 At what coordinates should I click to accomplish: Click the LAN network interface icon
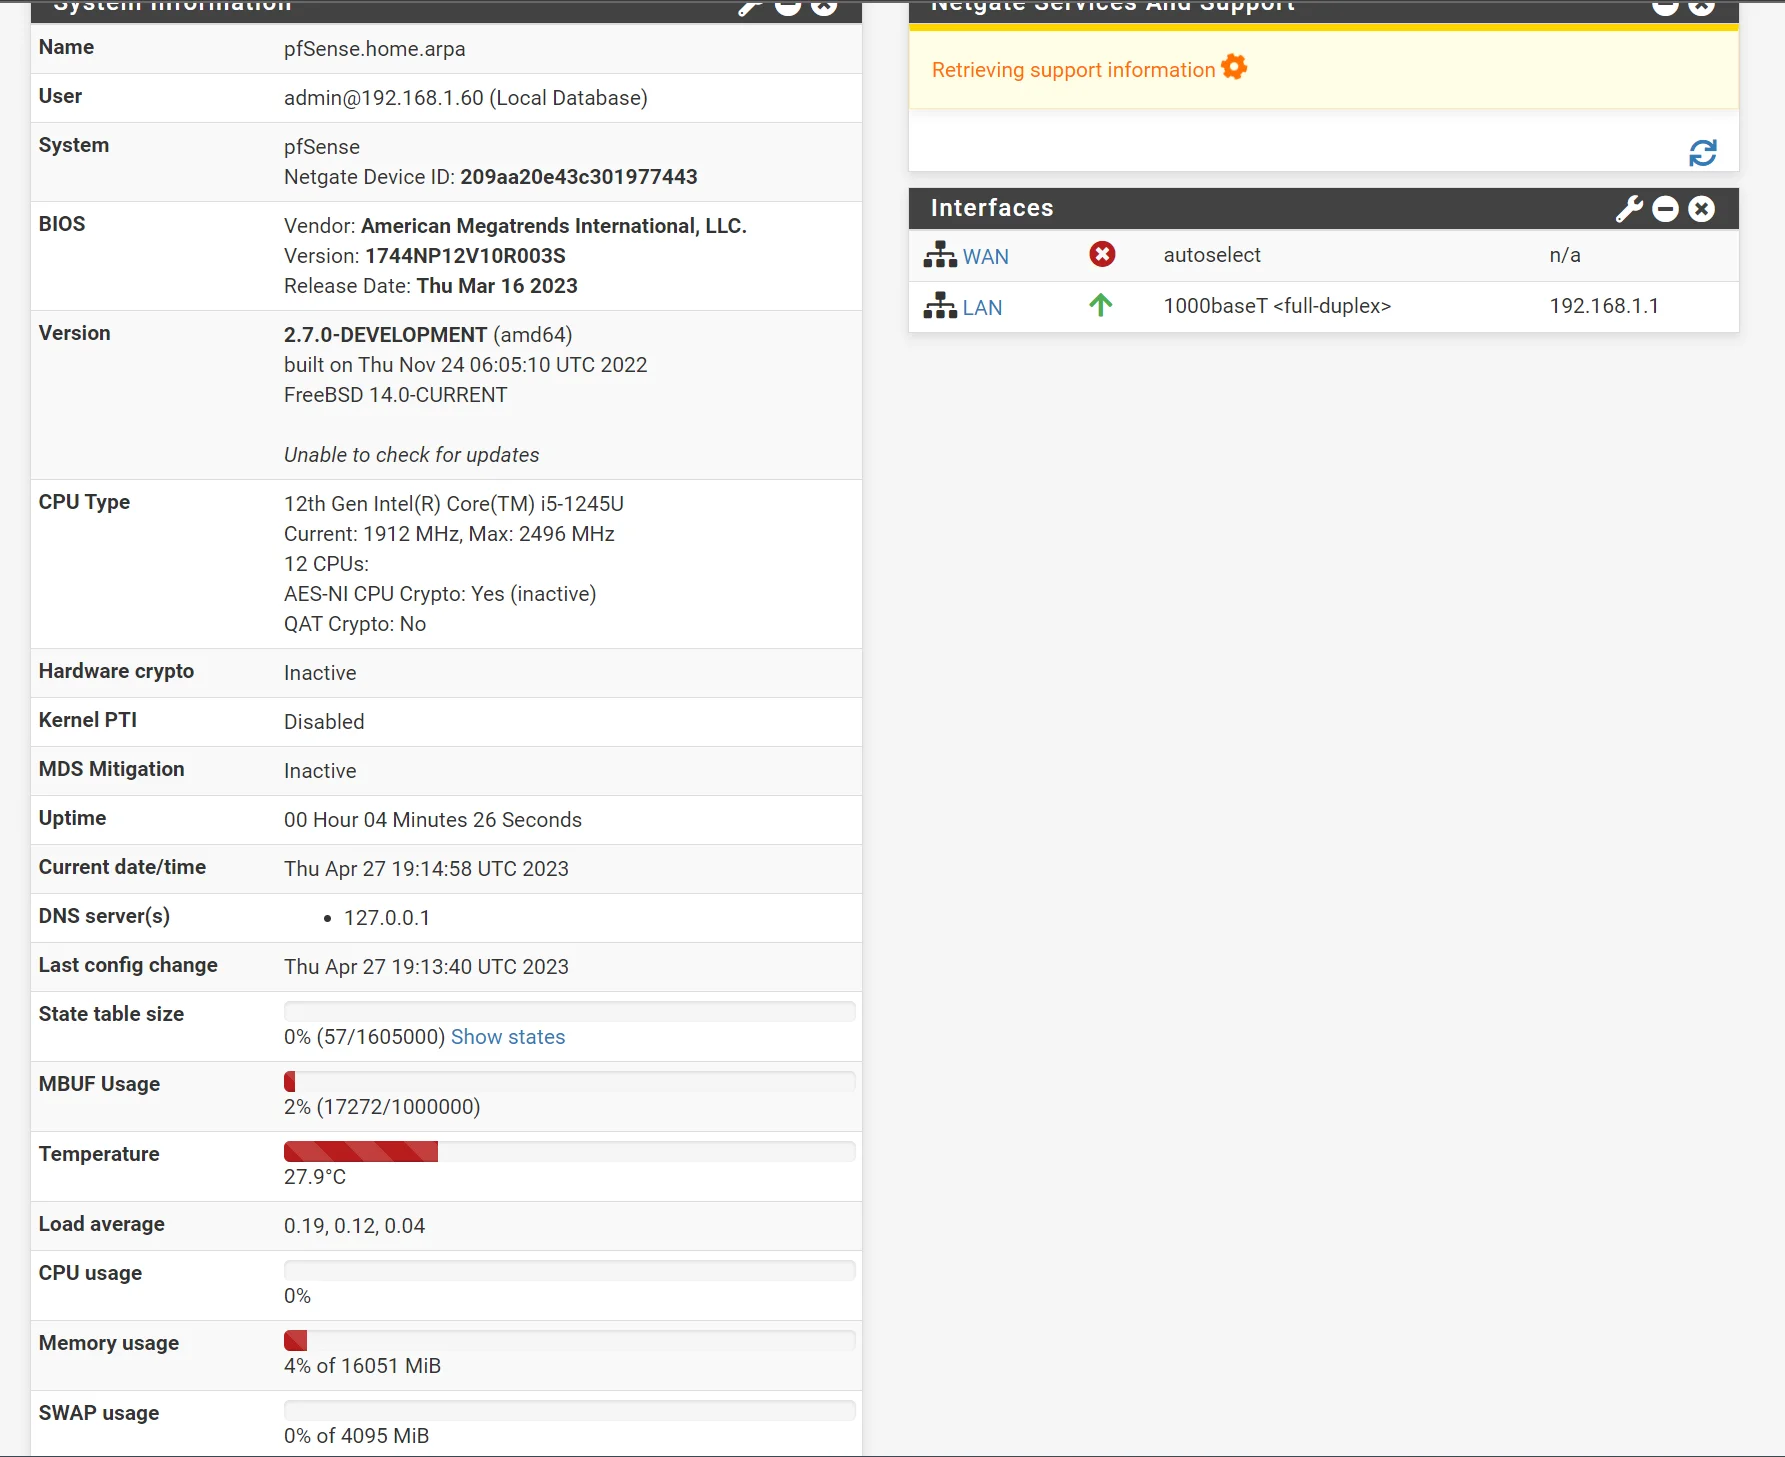point(940,306)
